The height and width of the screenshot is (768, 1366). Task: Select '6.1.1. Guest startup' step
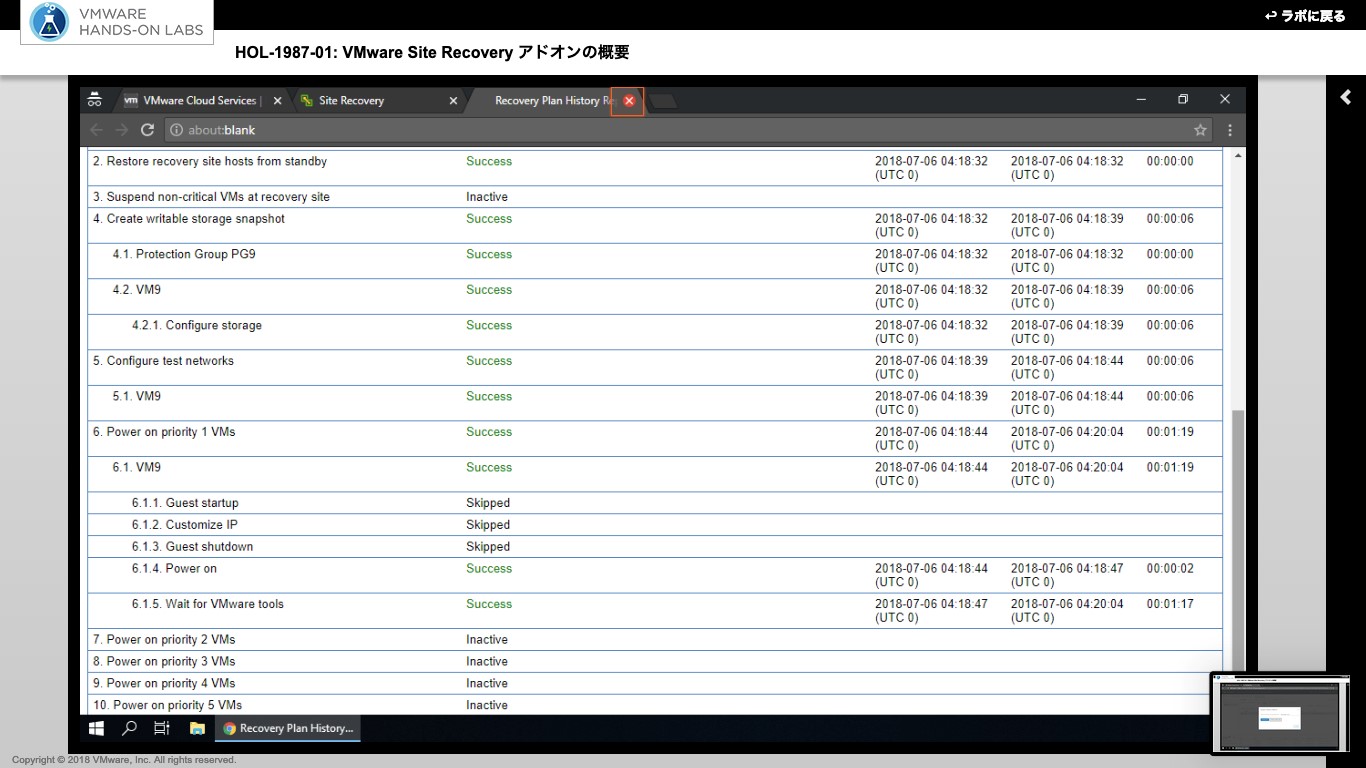point(655,503)
